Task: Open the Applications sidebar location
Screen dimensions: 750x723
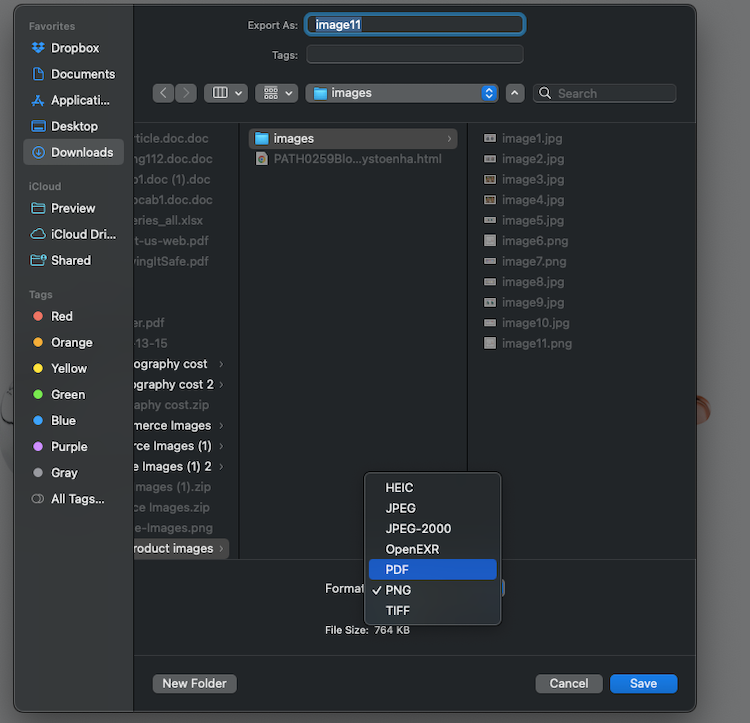Action: (80, 100)
